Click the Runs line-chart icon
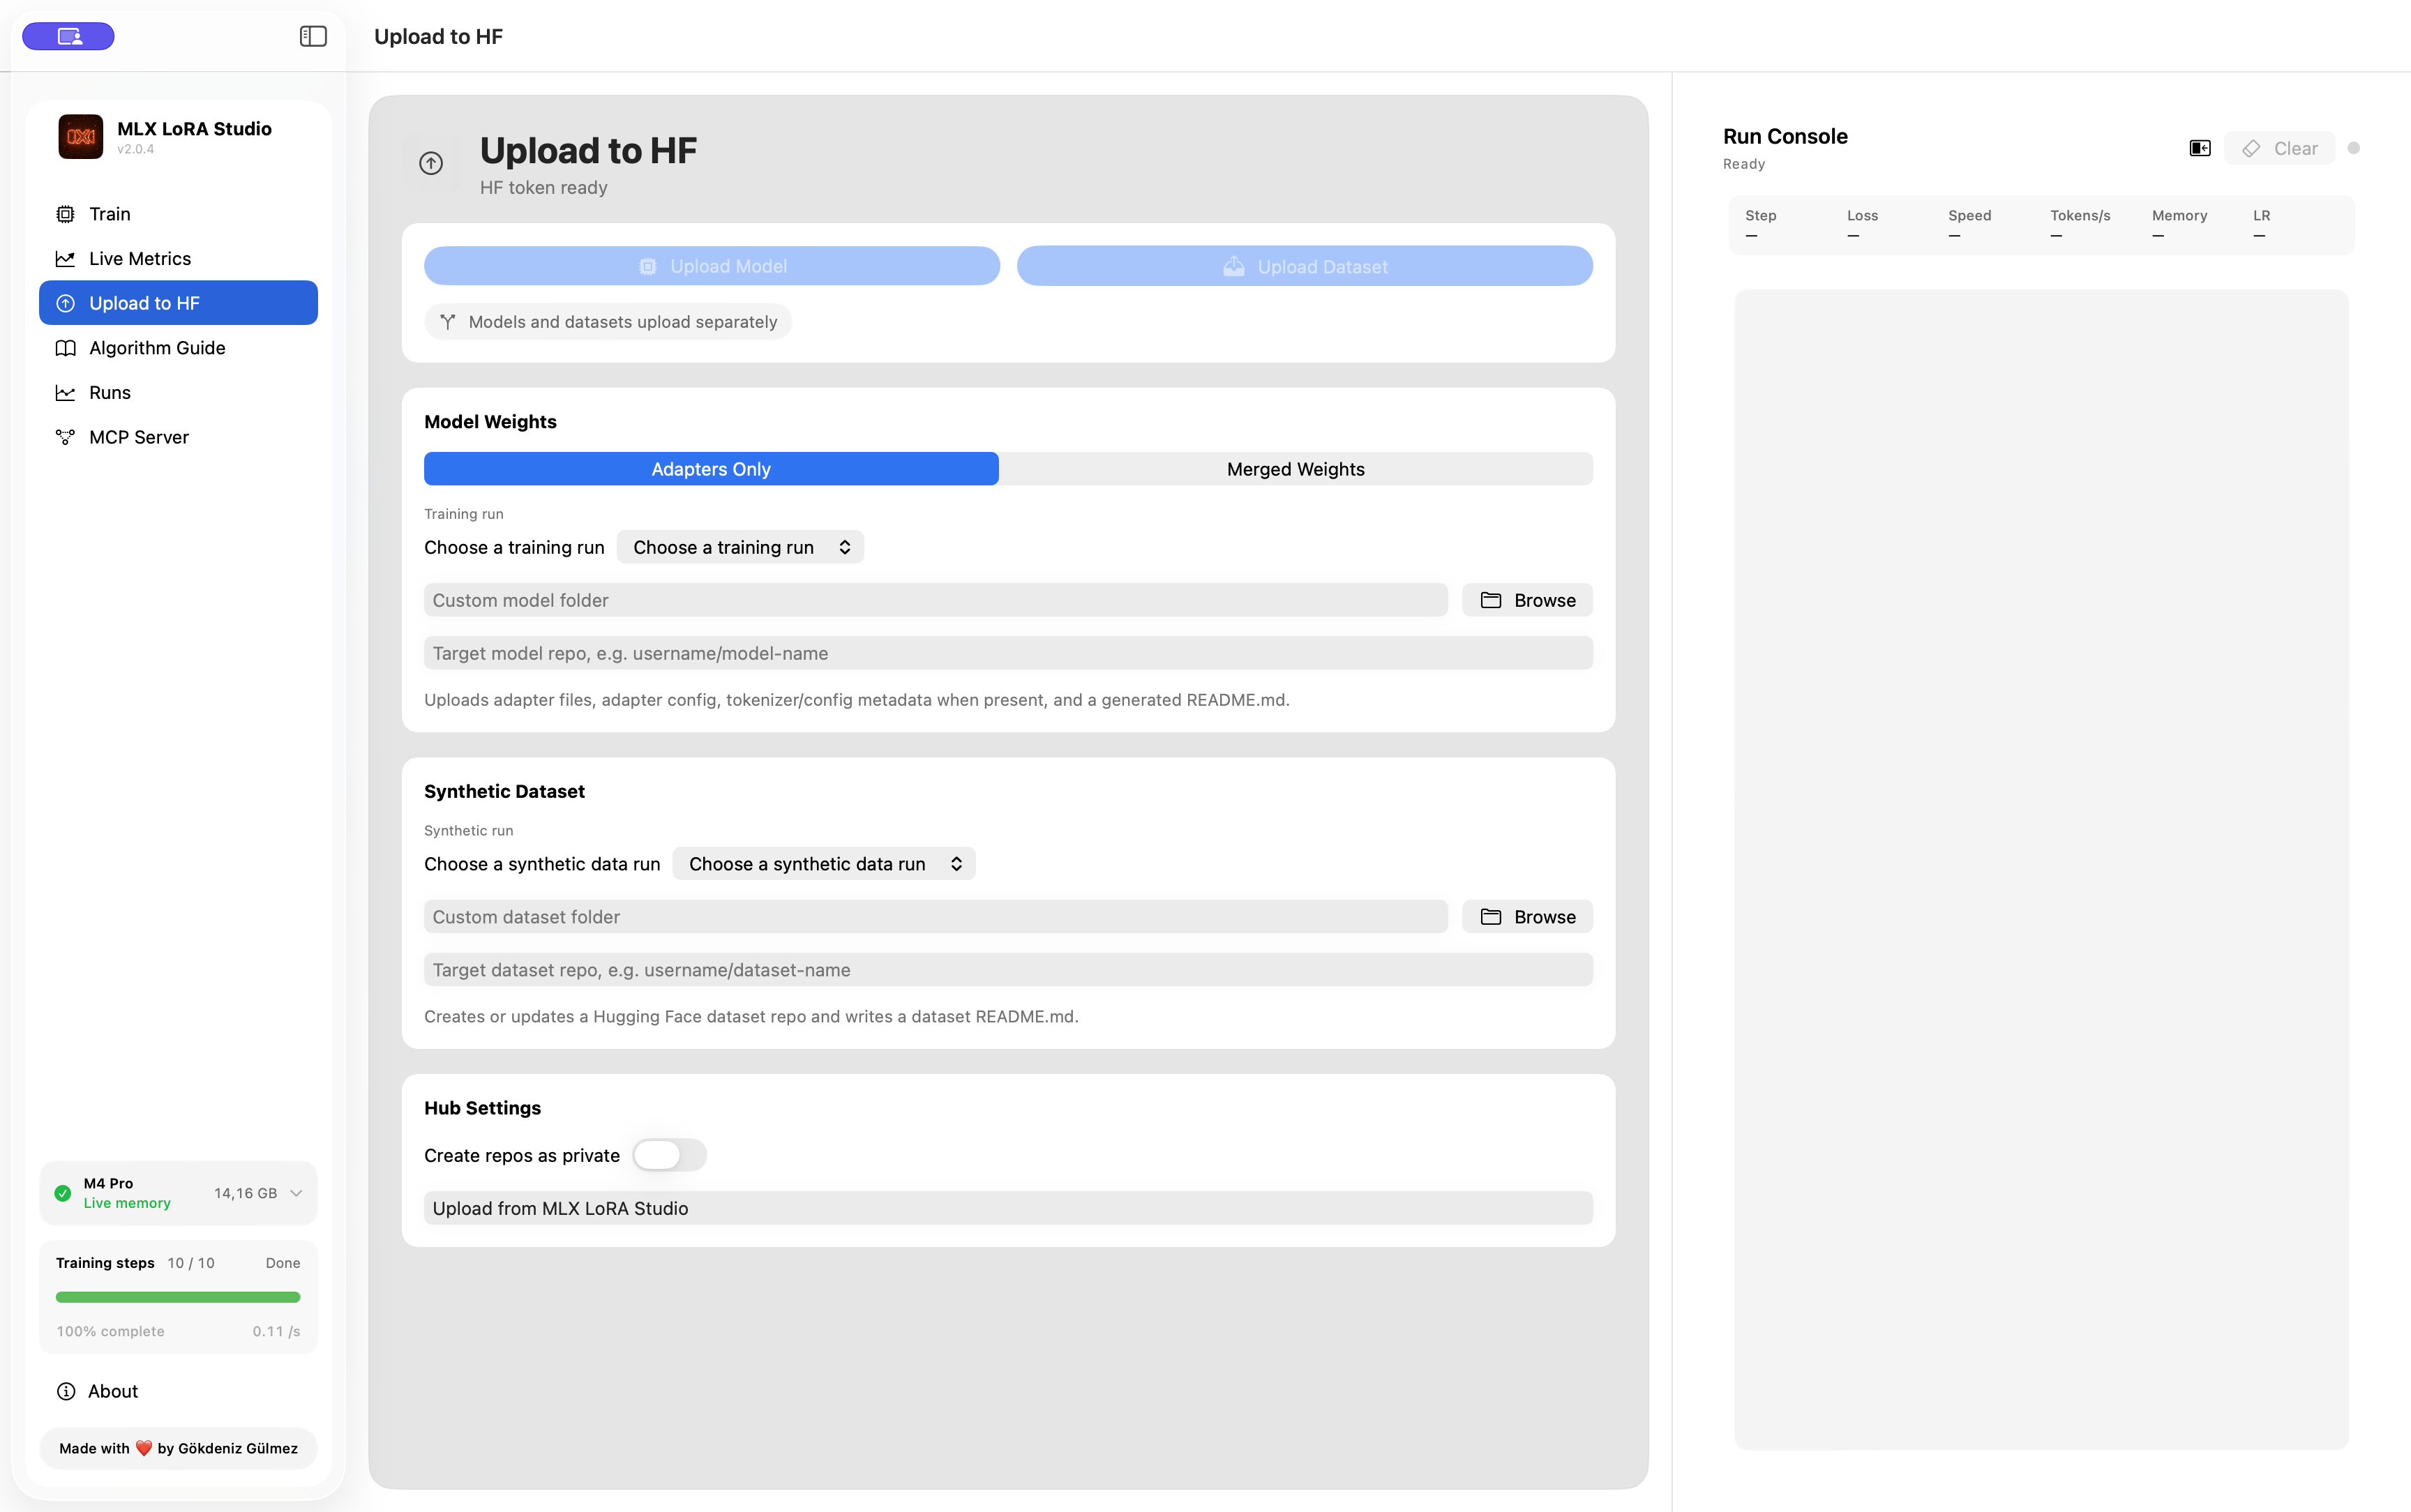Screen dimensions: 2411x1512 (65, 393)
